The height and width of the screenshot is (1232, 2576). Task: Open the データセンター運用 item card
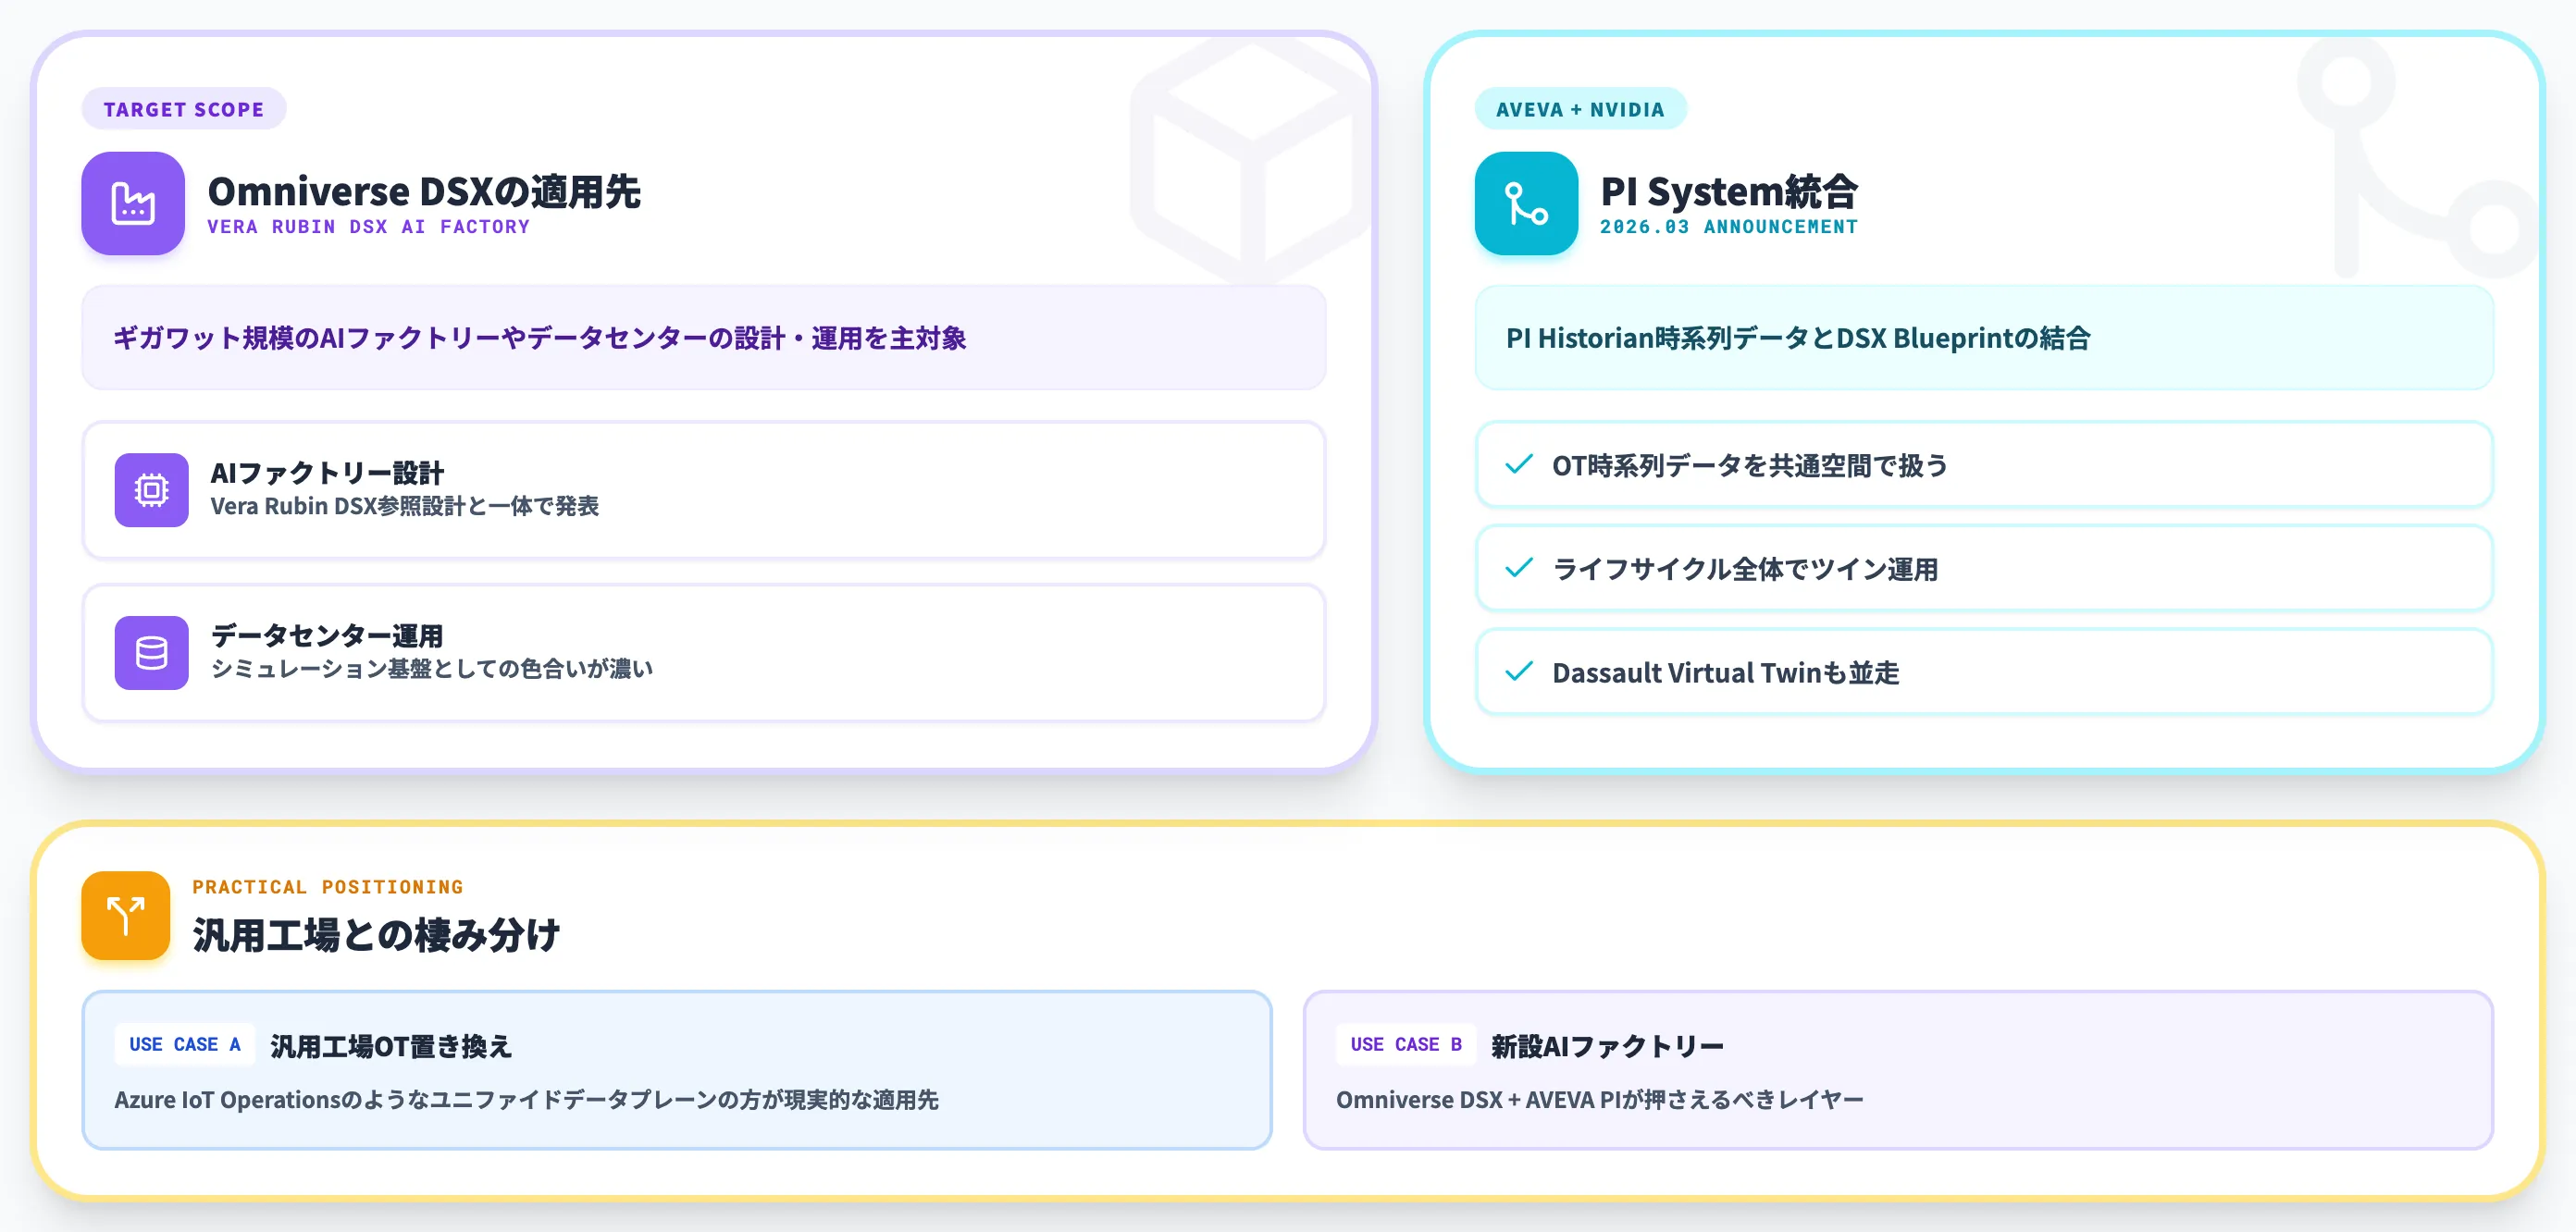[x=704, y=653]
